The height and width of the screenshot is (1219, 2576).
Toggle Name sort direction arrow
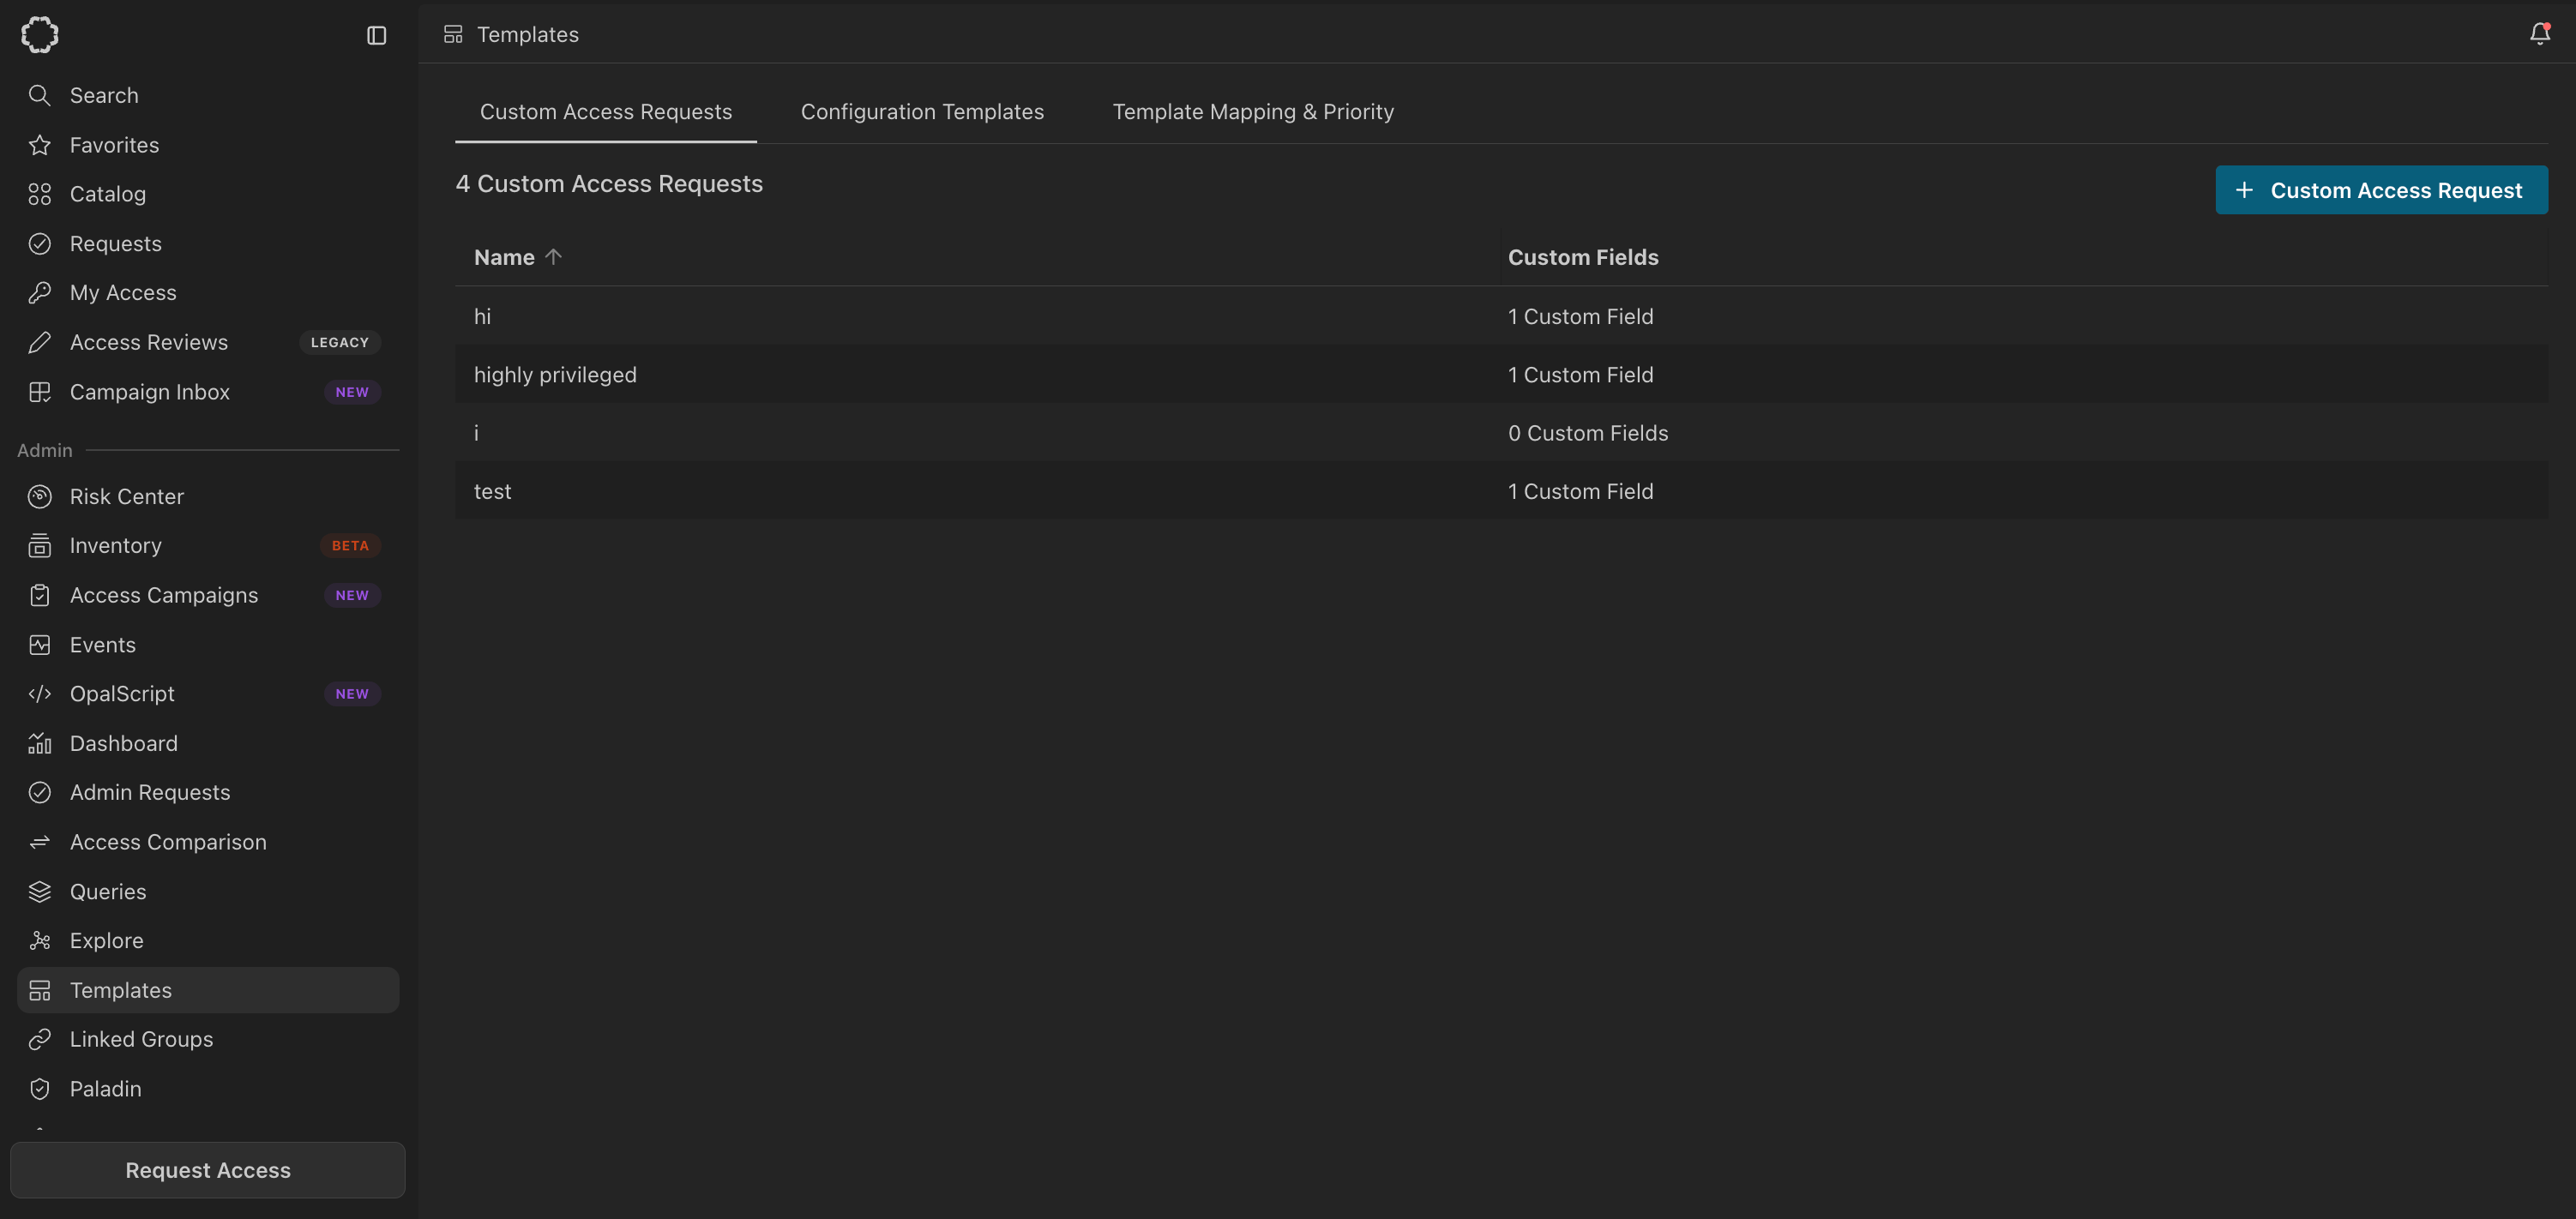[553, 257]
